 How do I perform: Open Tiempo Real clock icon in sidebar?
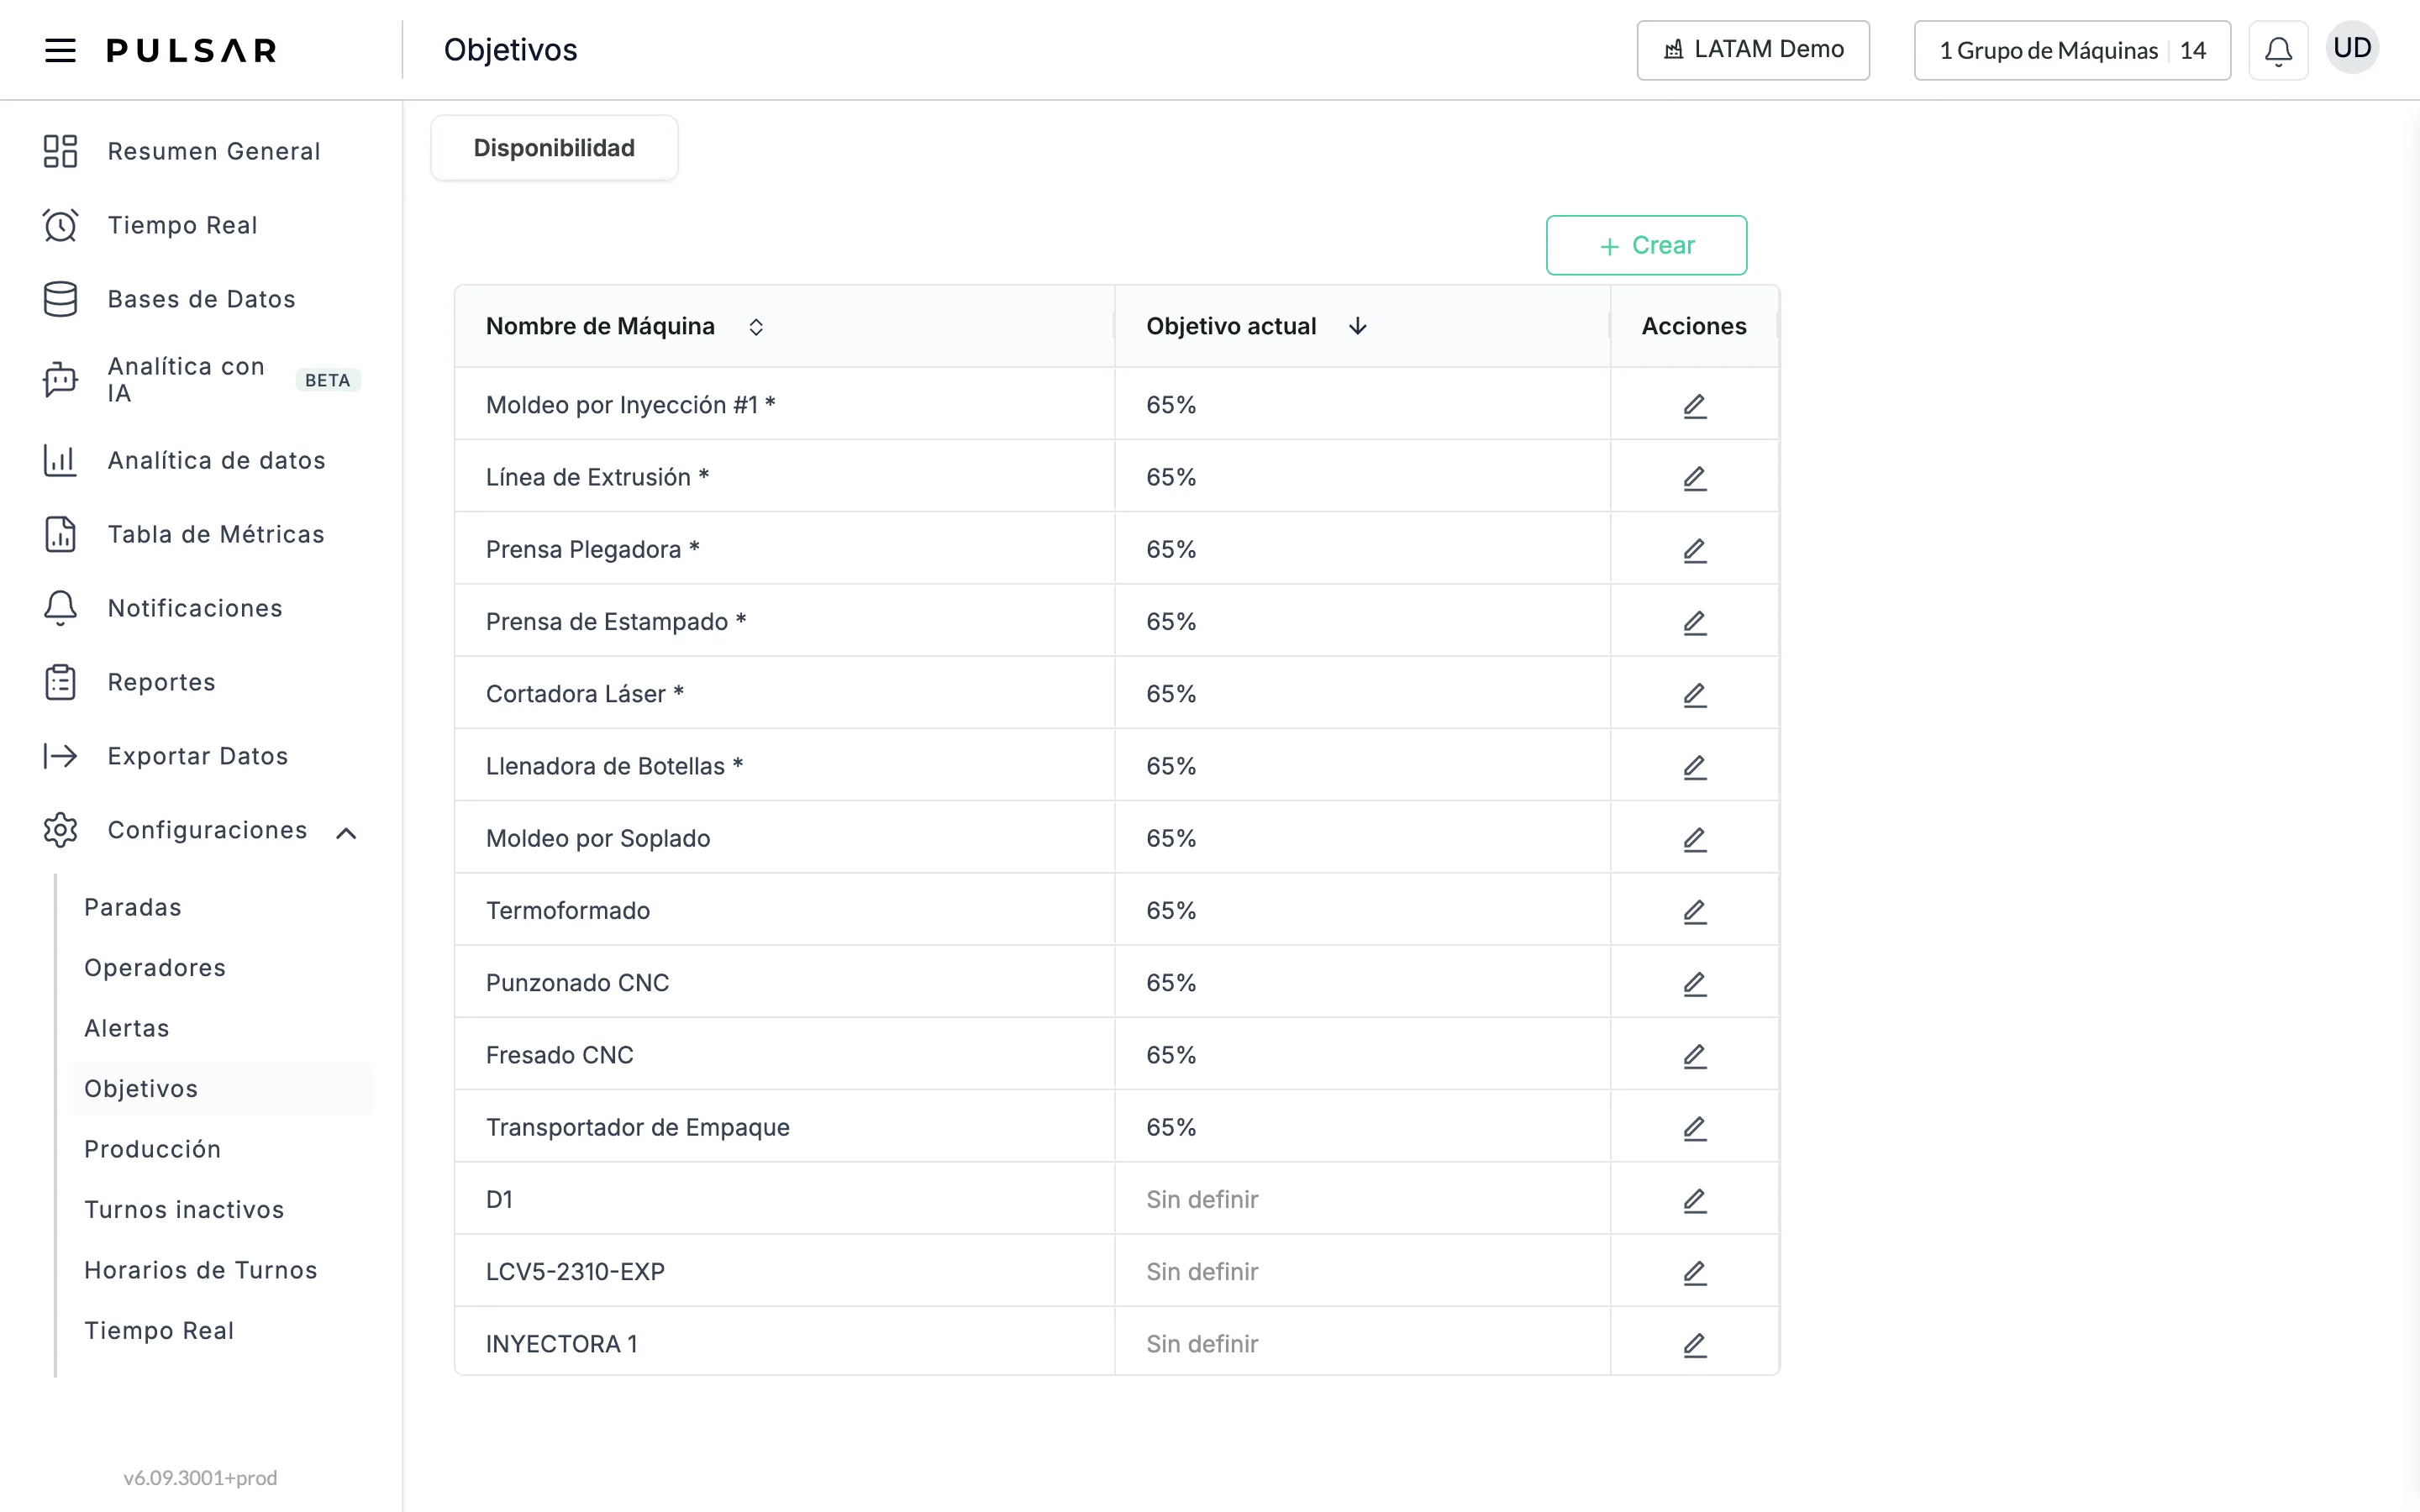coord(60,225)
